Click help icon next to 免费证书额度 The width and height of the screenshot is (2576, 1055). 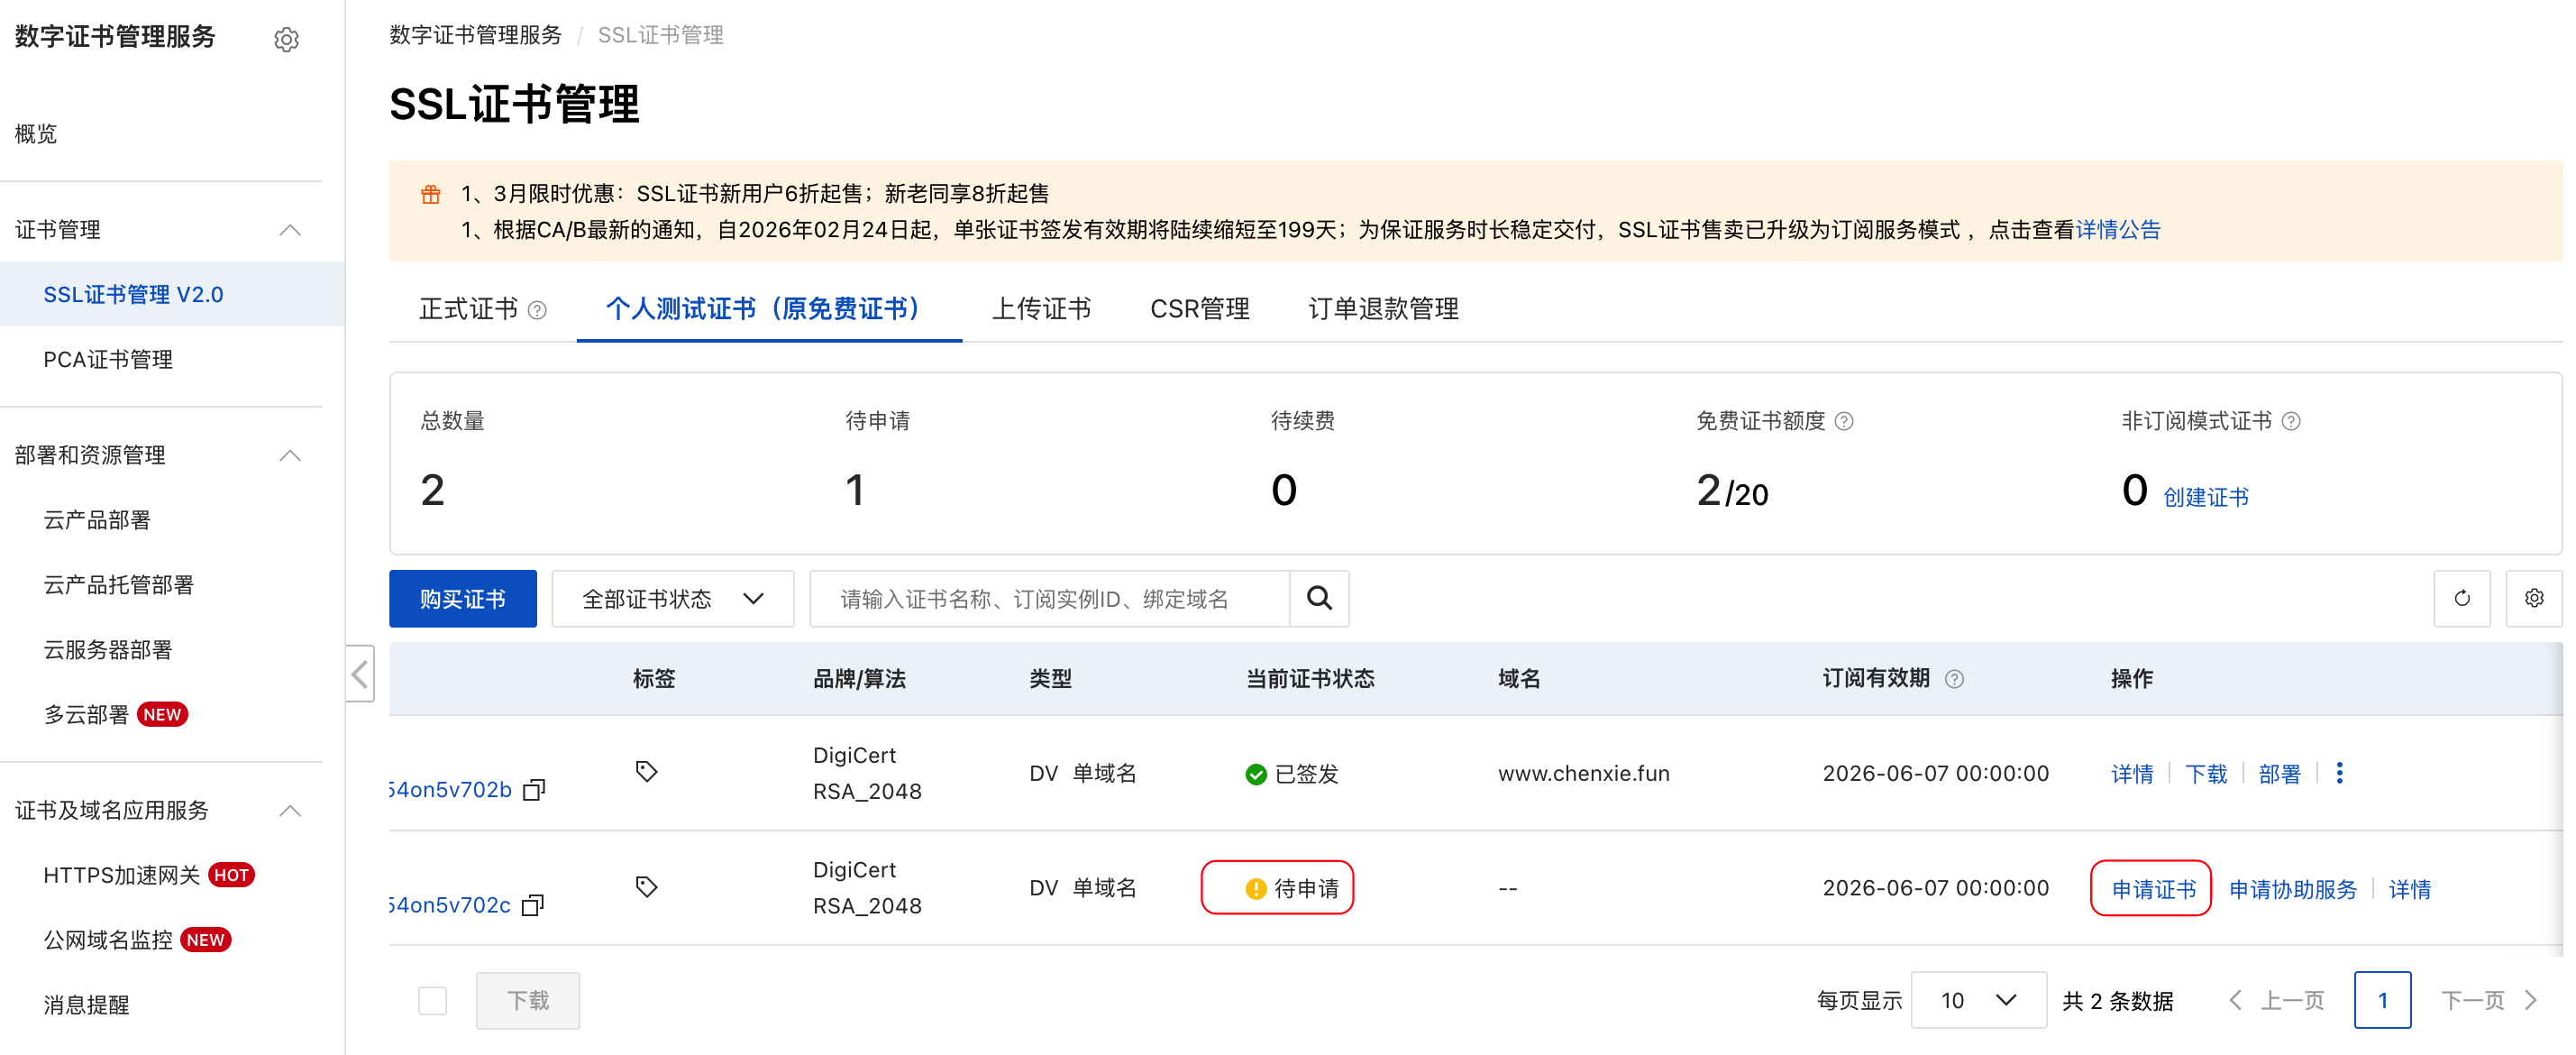click(x=1845, y=421)
